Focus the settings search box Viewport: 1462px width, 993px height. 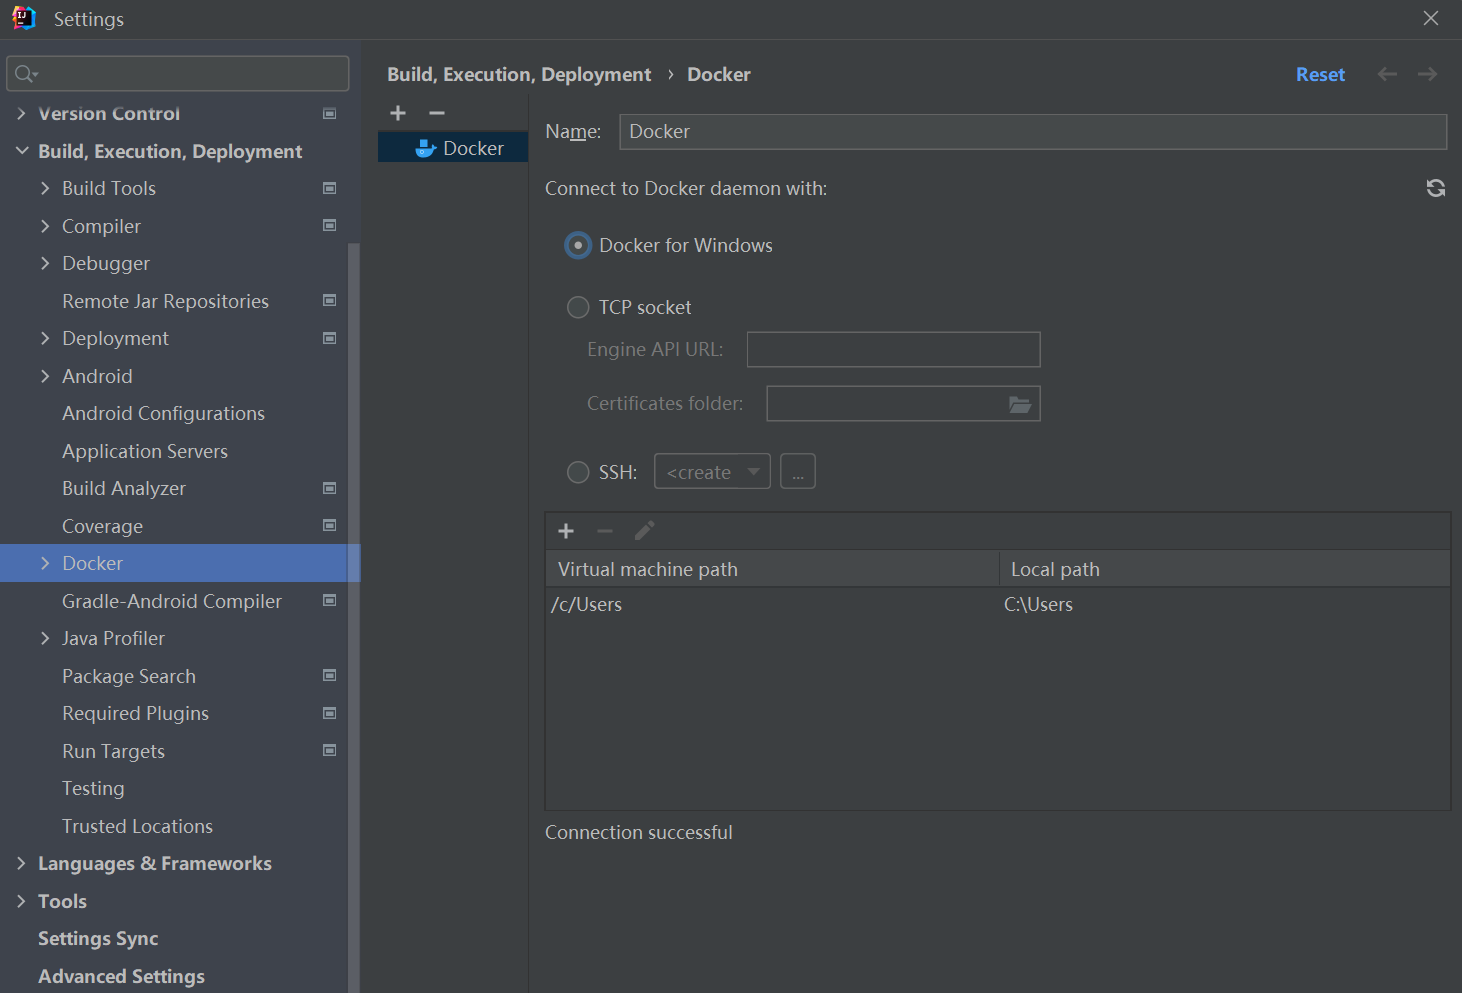[x=178, y=74]
